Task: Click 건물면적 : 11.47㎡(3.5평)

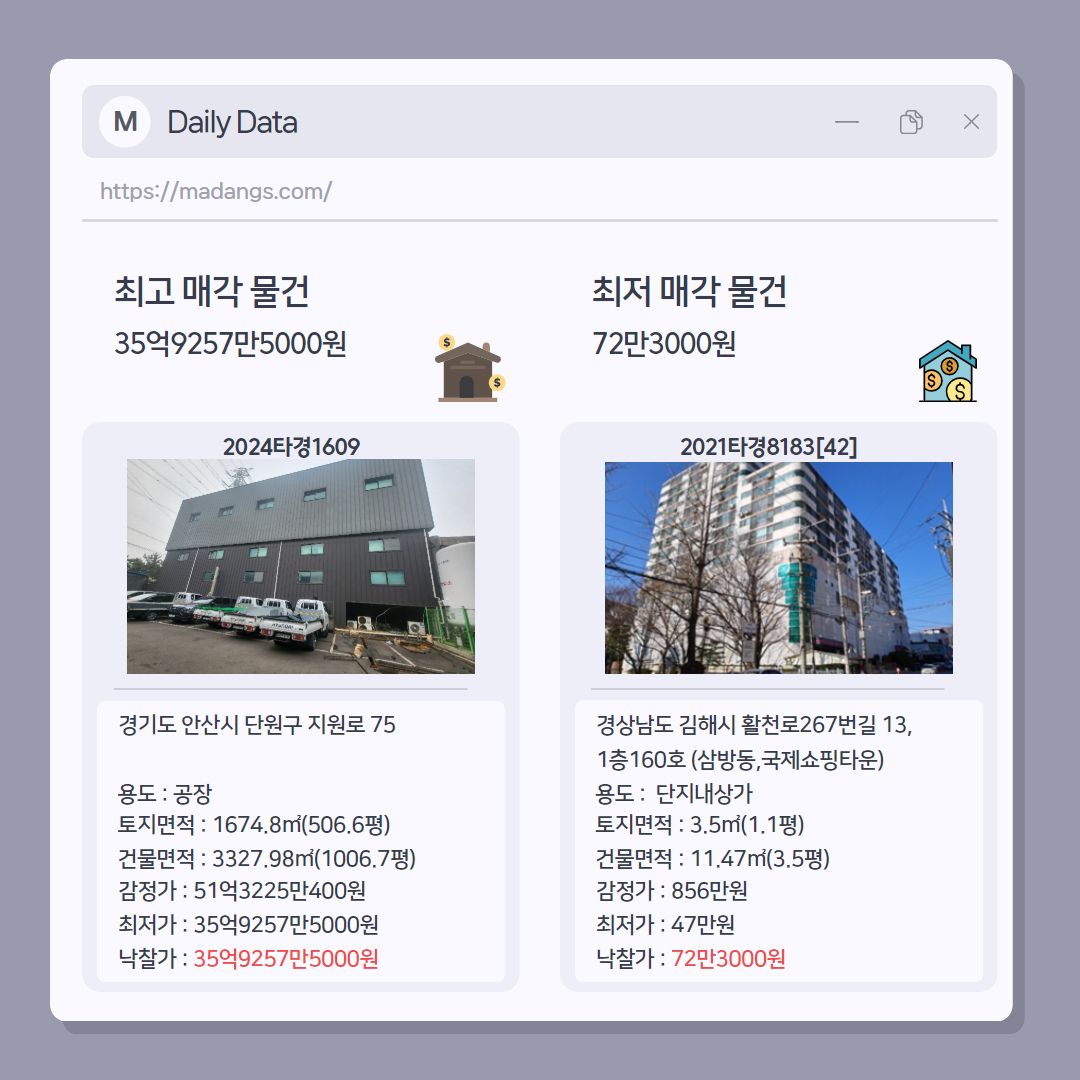Action: click(713, 858)
